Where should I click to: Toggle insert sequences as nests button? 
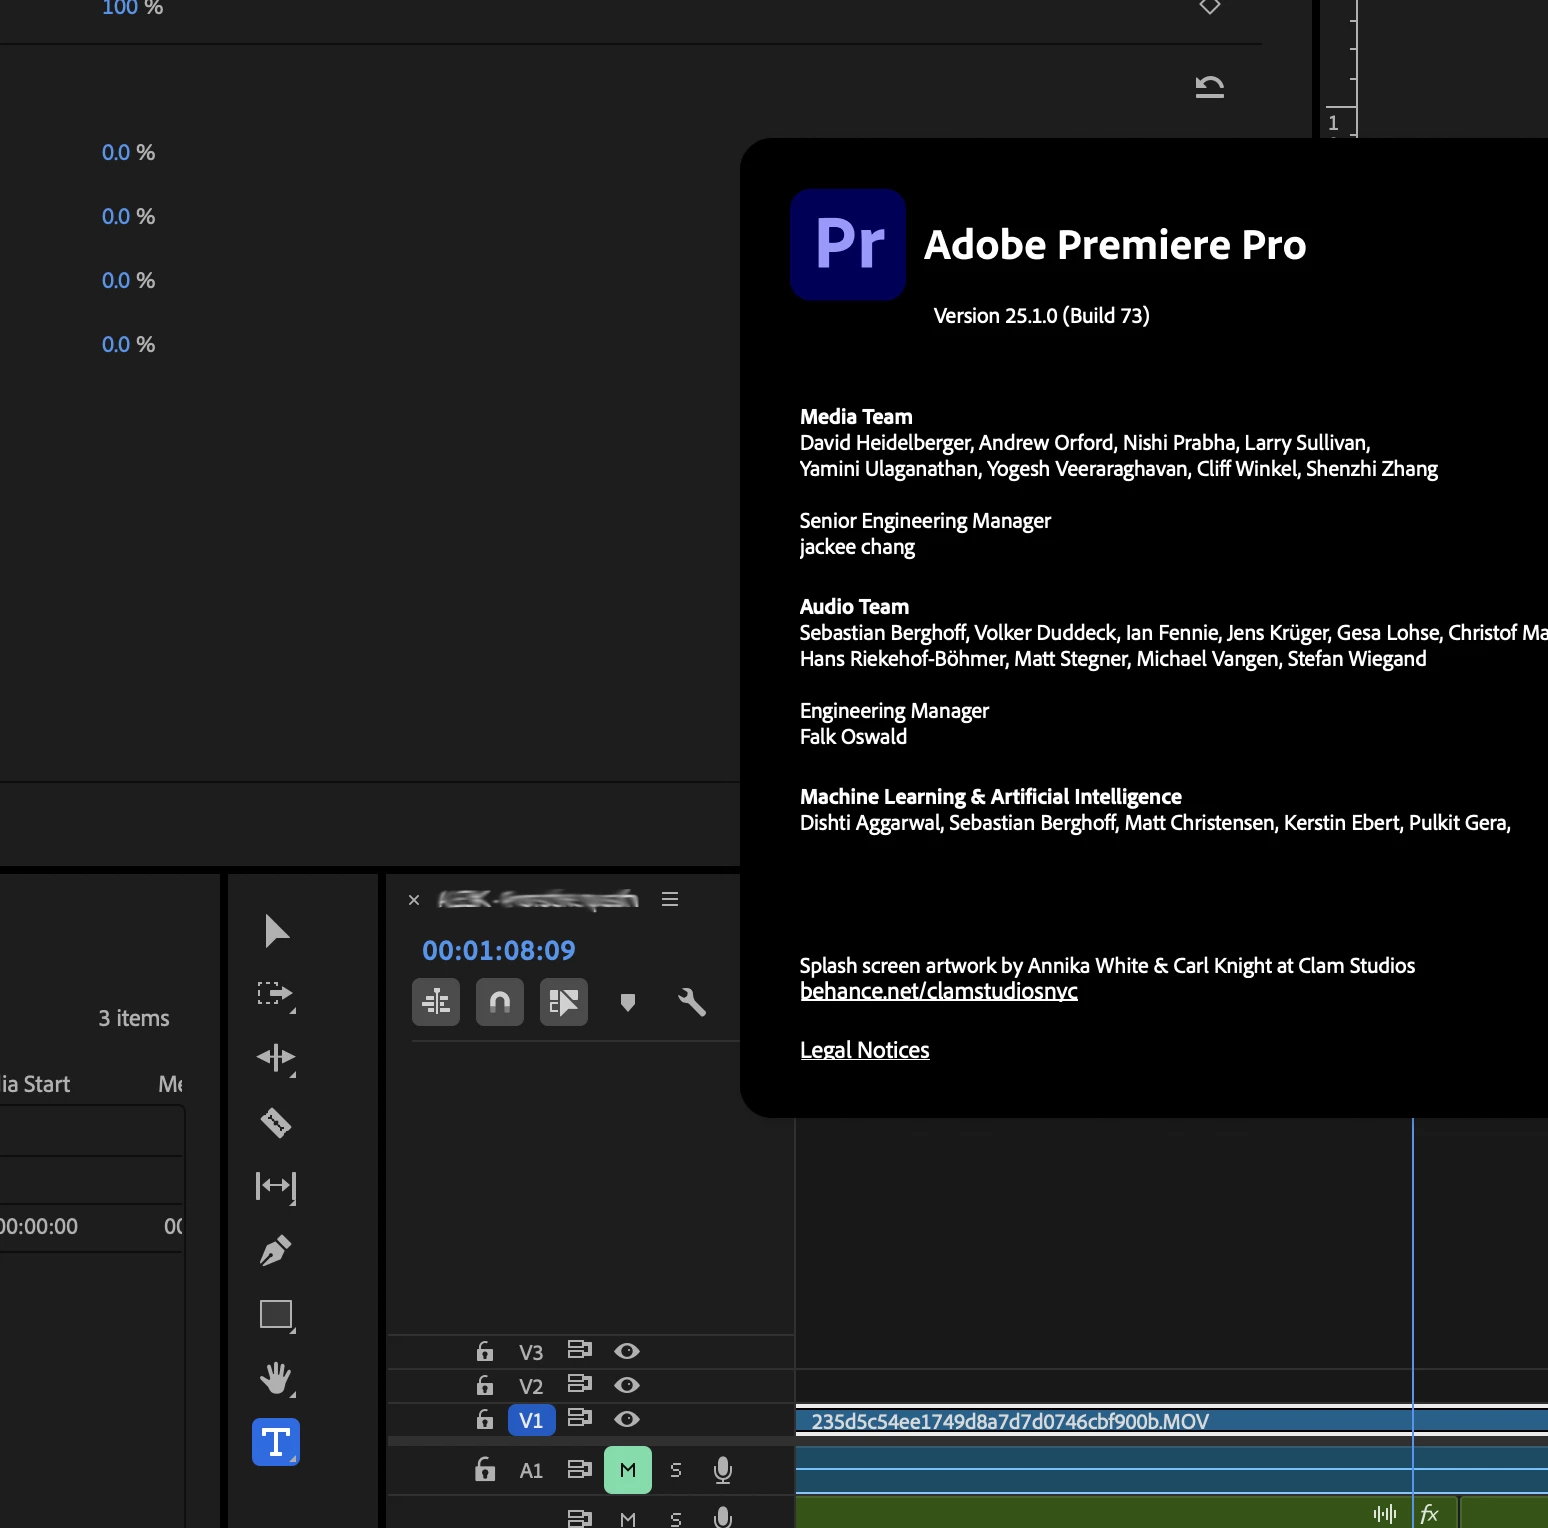click(x=436, y=1002)
